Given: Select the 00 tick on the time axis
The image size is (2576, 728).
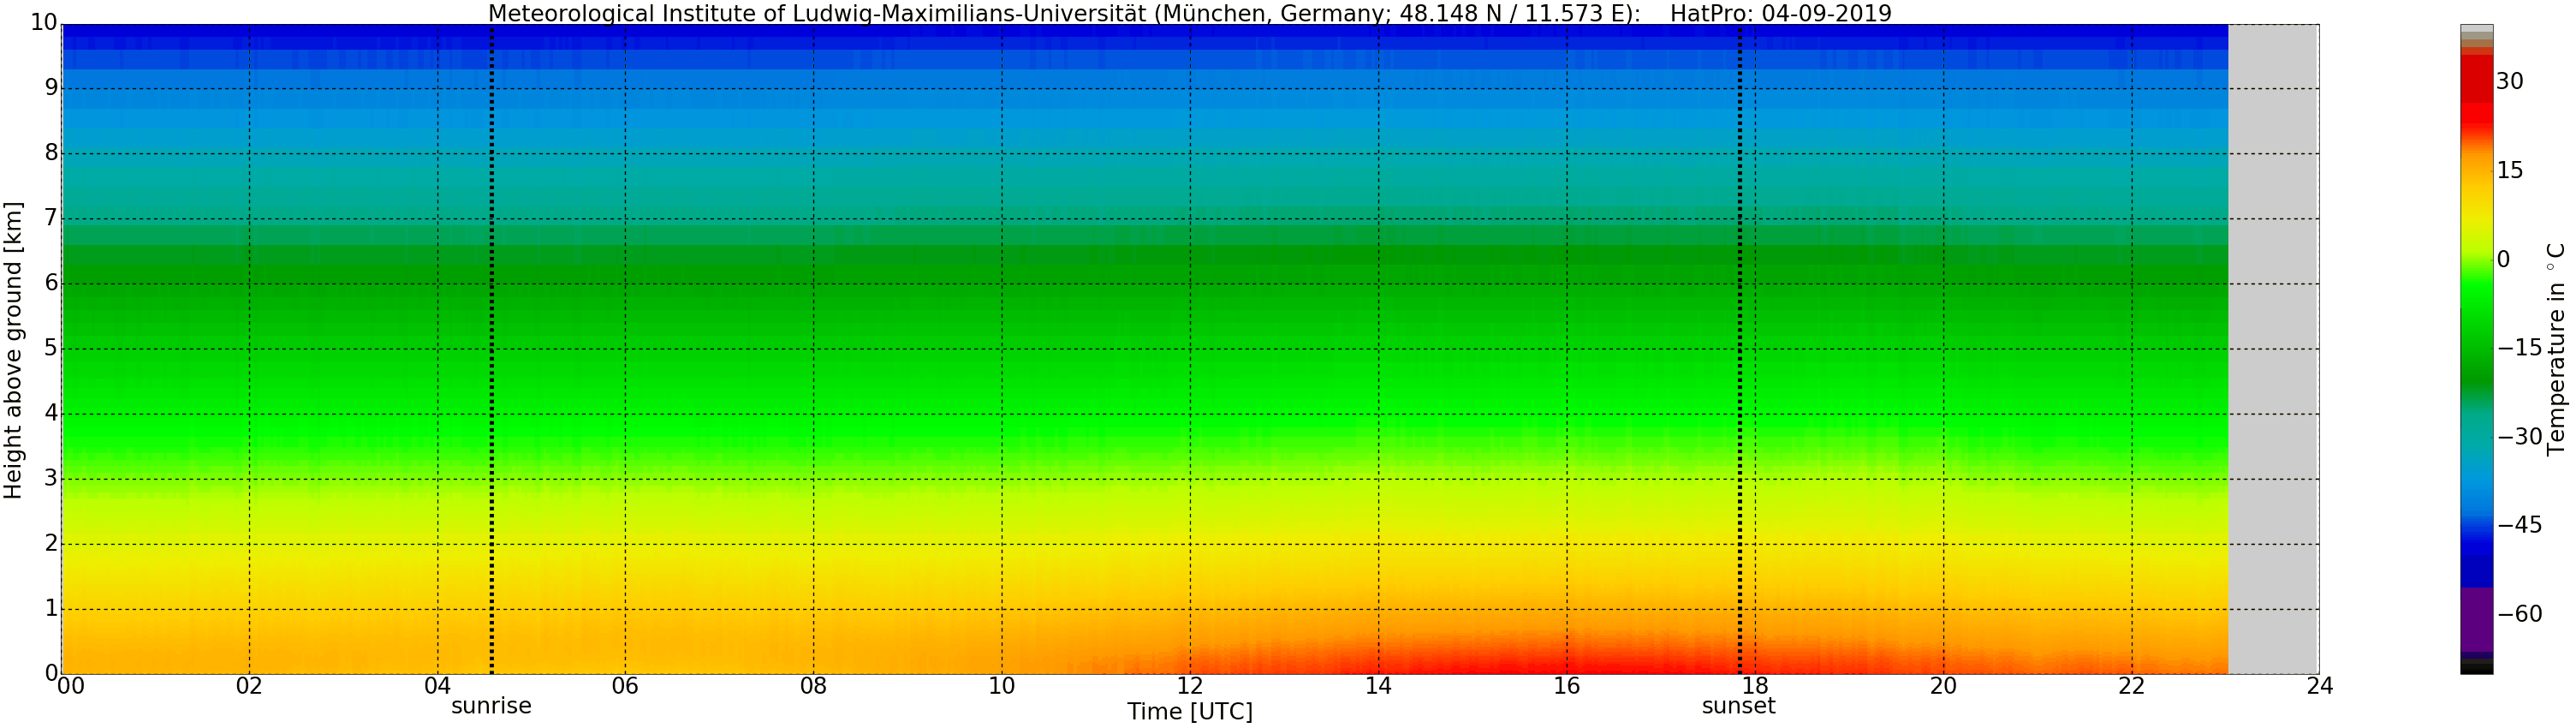Looking at the screenshot, I should pos(71,686).
